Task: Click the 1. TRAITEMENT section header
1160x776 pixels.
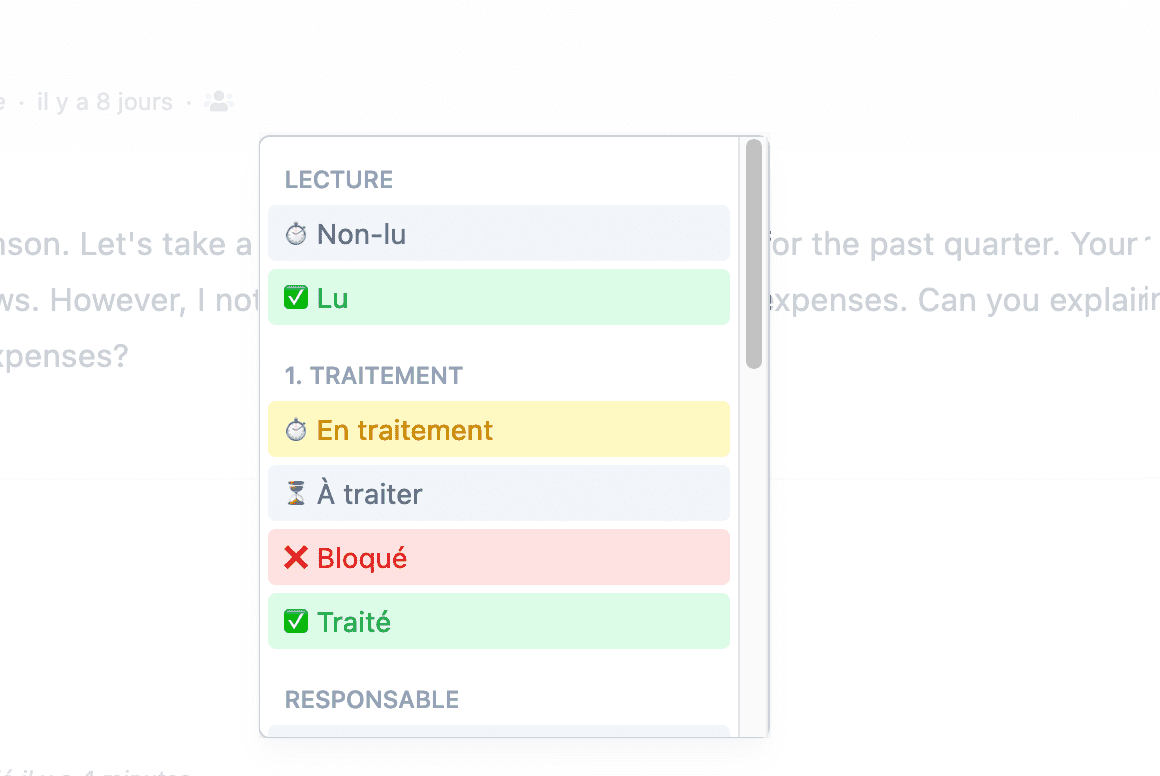Action: tap(374, 376)
